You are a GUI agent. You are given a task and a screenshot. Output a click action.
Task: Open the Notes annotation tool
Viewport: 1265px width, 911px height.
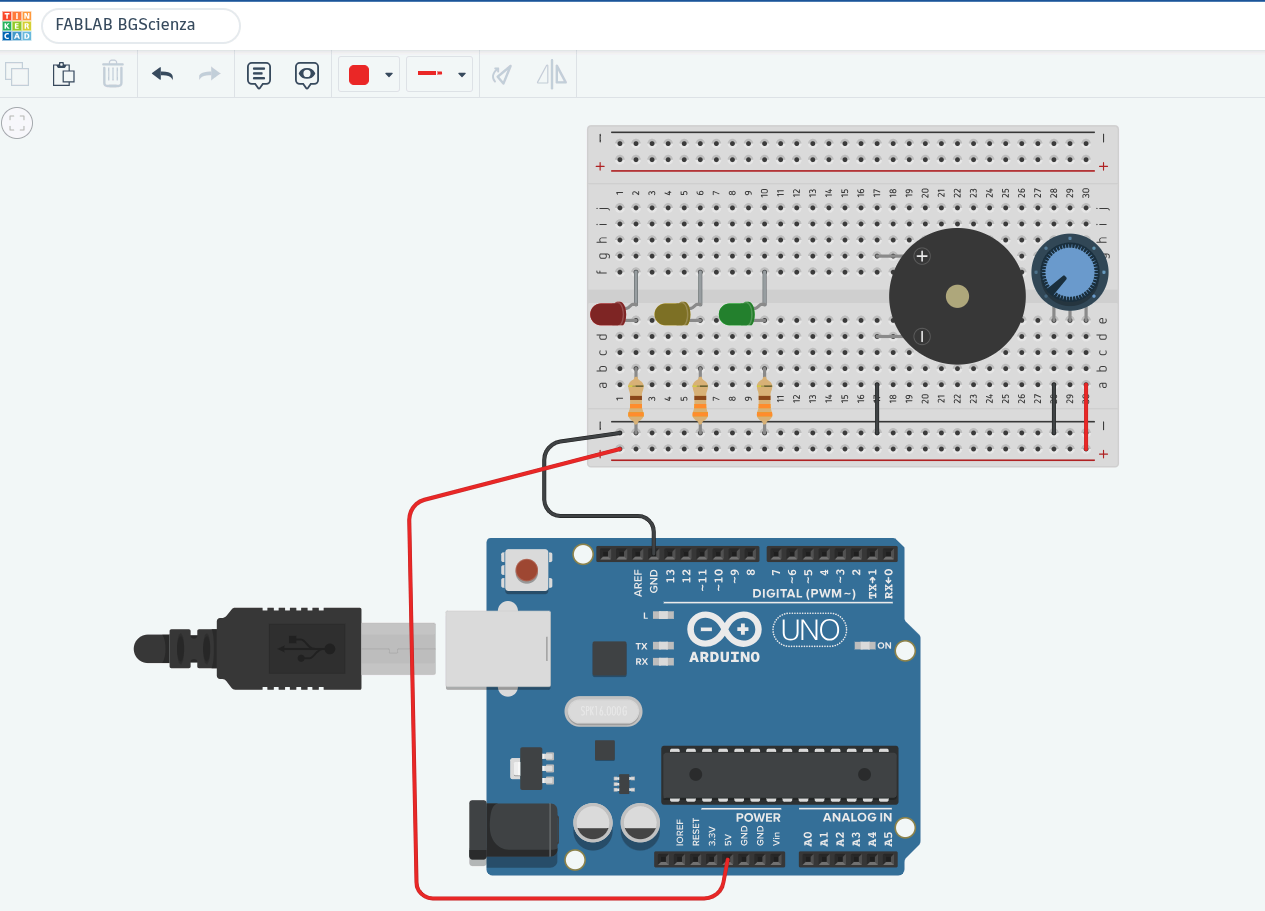click(x=259, y=75)
